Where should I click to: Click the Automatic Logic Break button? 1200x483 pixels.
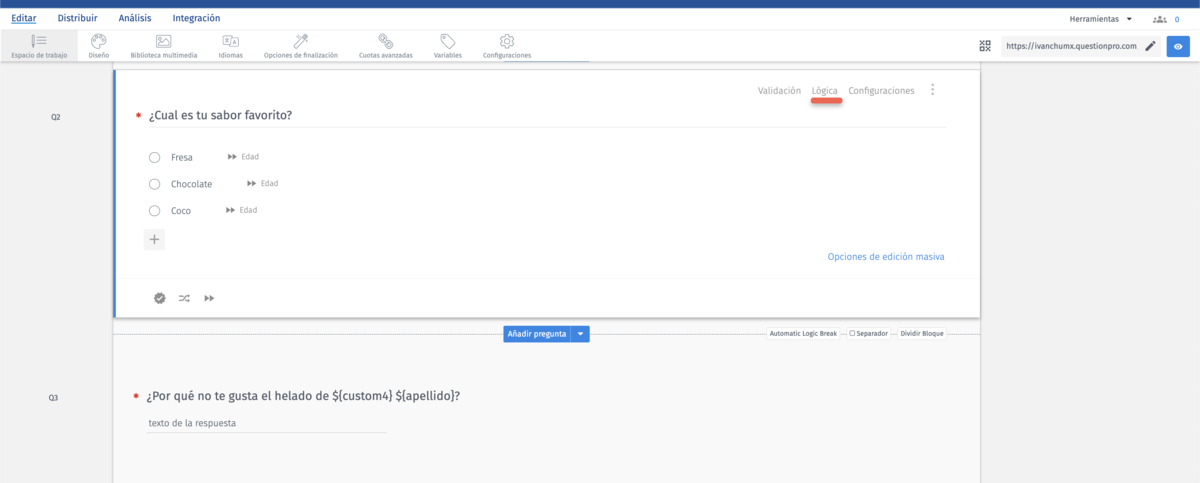(803, 334)
